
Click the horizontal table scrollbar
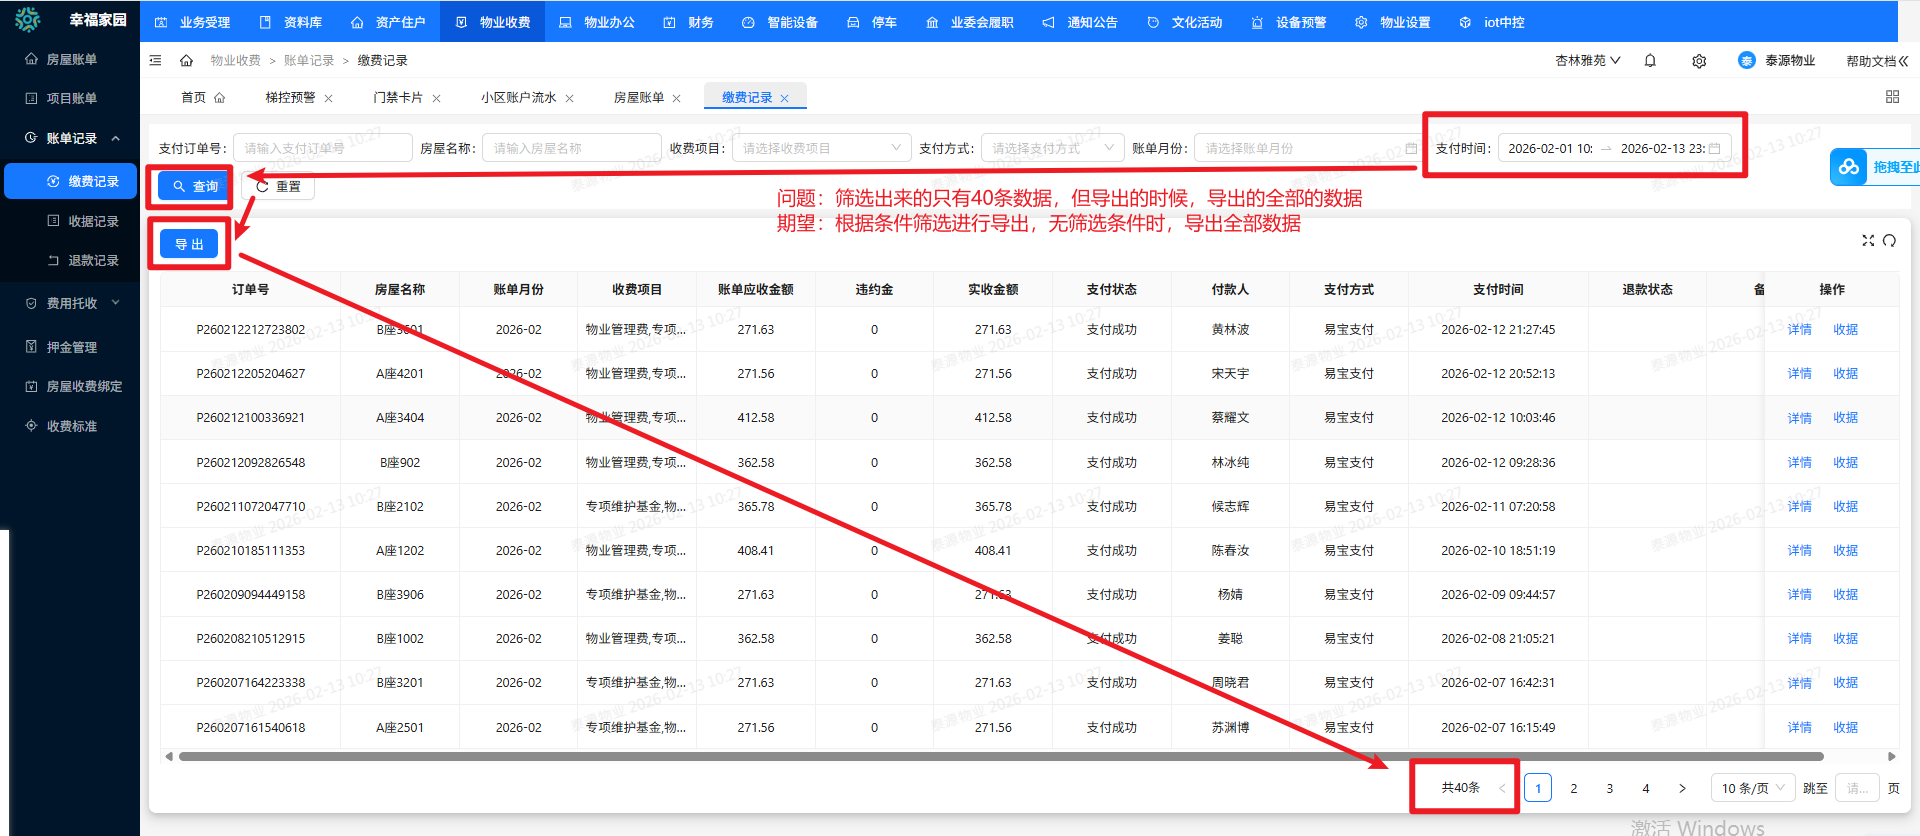coord(1000,757)
